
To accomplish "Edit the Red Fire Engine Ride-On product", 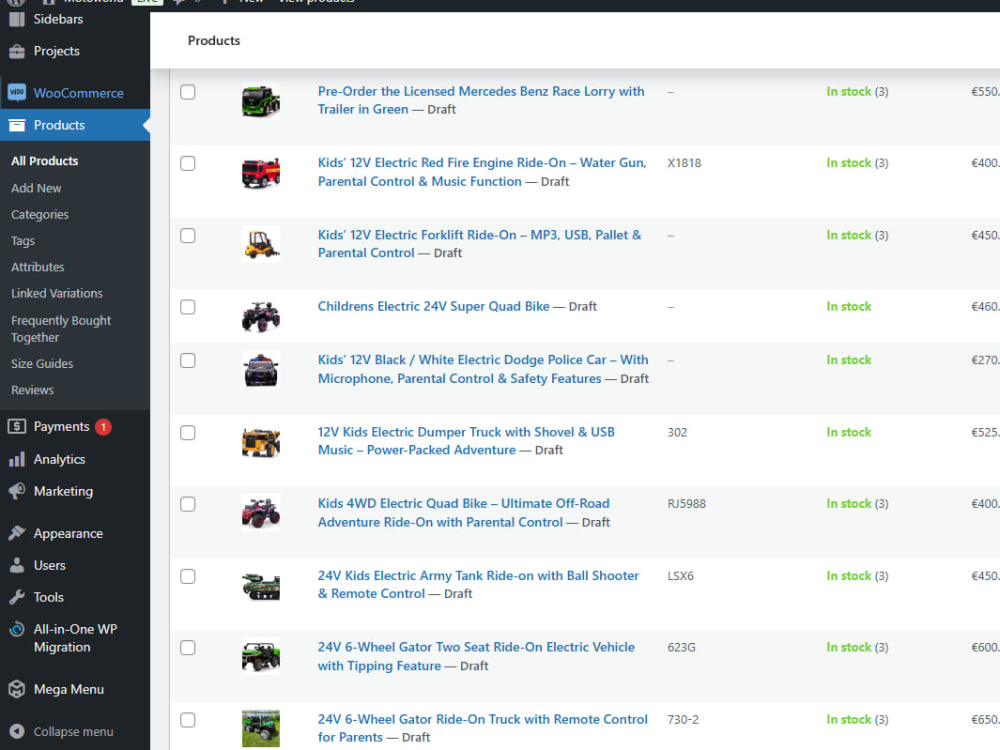I will tap(482, 172).
